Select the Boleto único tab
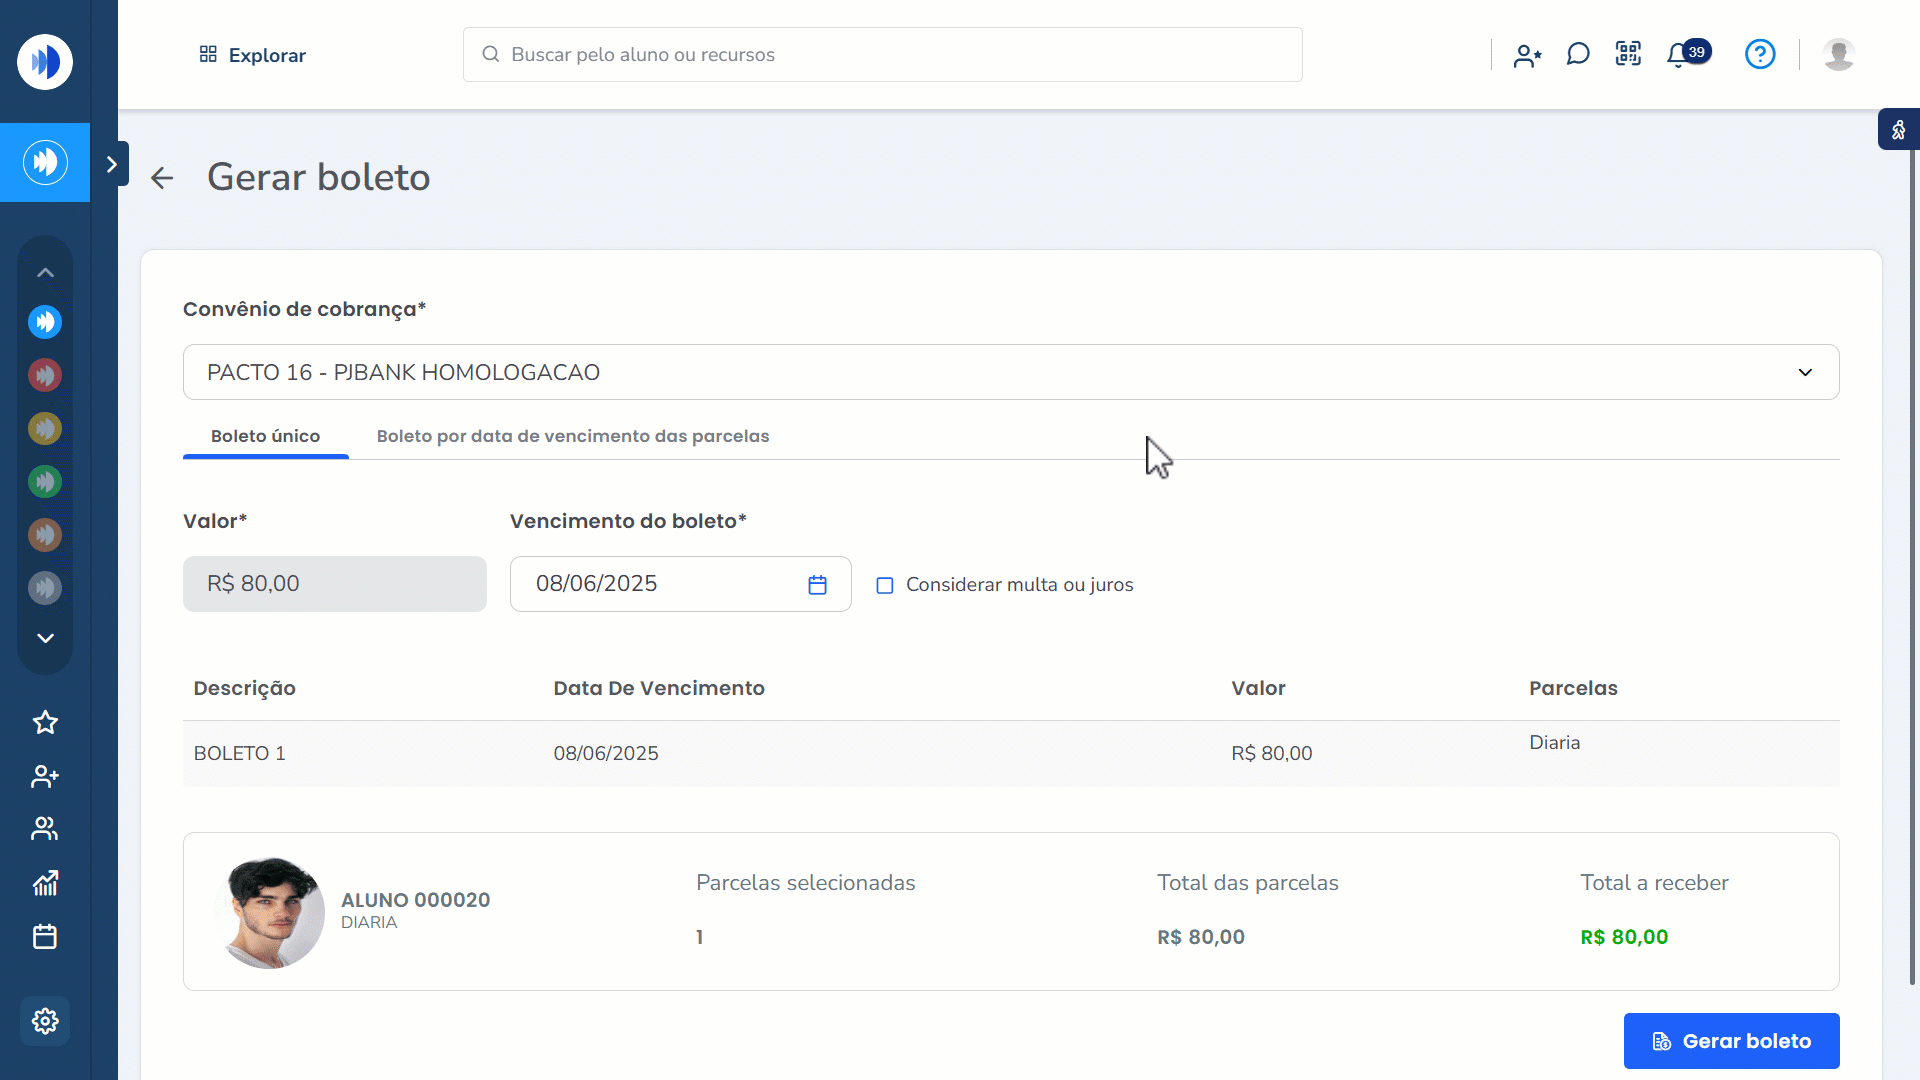Viewport: 1920px width, 1080px height. coord(265,436)
